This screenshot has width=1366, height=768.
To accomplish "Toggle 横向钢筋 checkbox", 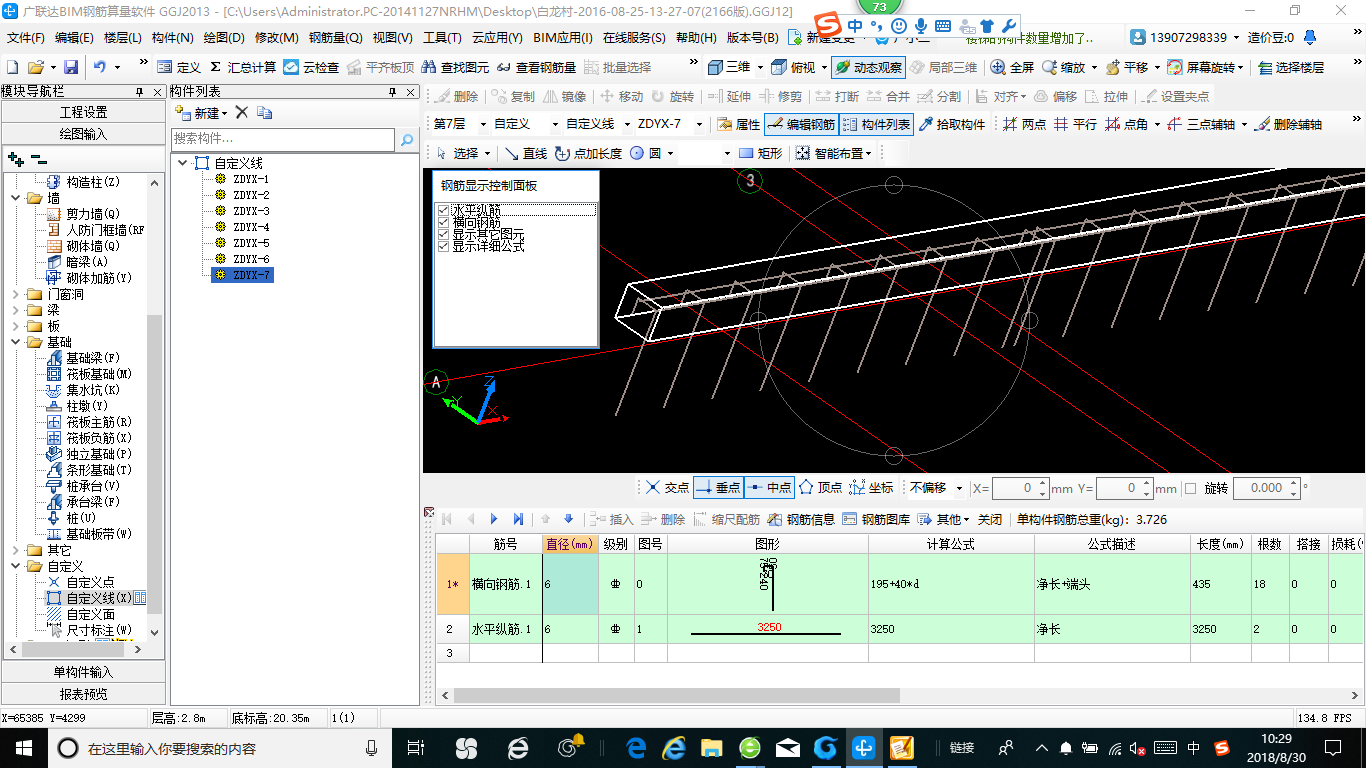I will tap(444, 222).
